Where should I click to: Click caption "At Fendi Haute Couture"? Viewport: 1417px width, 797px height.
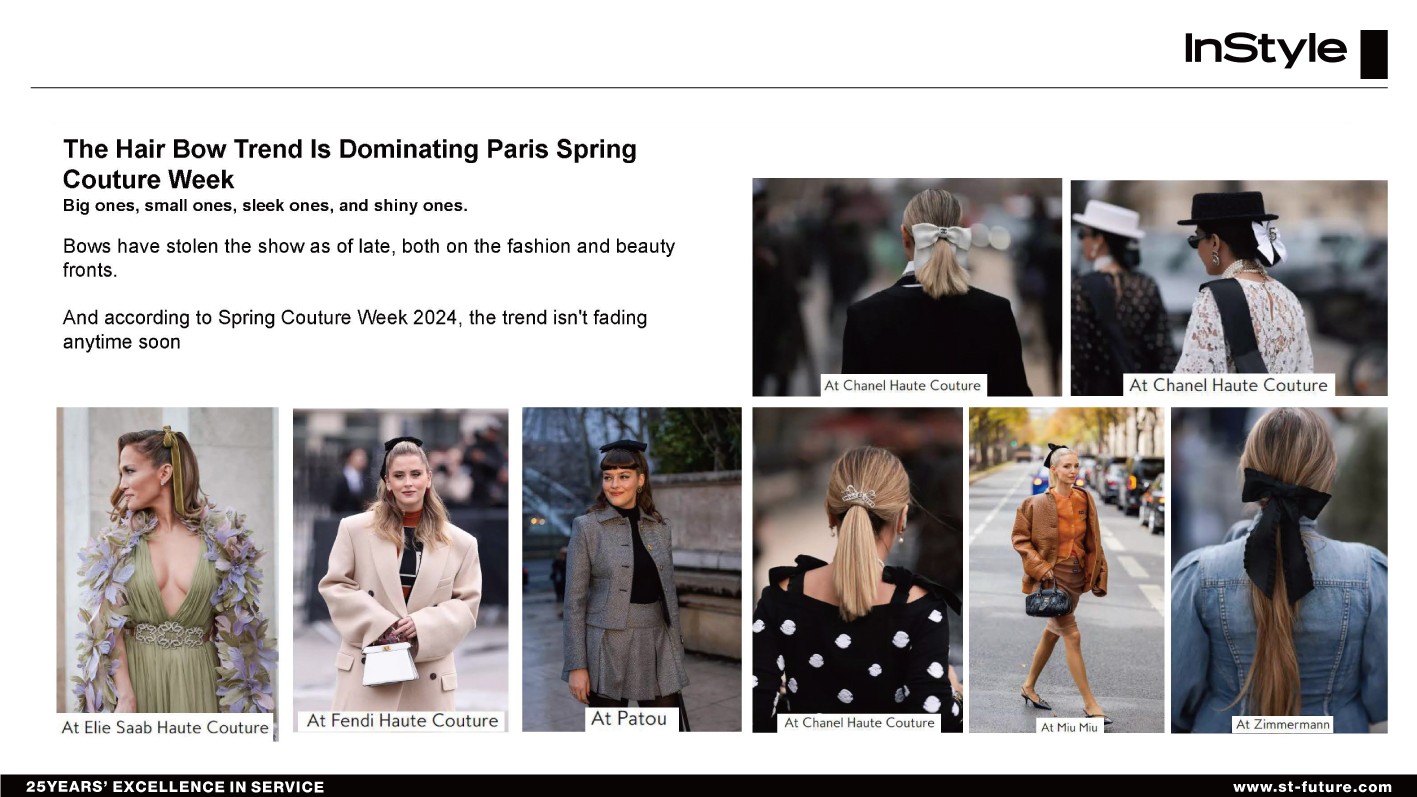402,720
